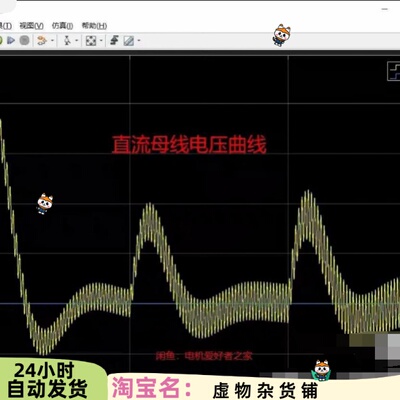Screen dimensions: 400x400
Task: Click the highlight Simulink block icon
Action: [42, 41]
